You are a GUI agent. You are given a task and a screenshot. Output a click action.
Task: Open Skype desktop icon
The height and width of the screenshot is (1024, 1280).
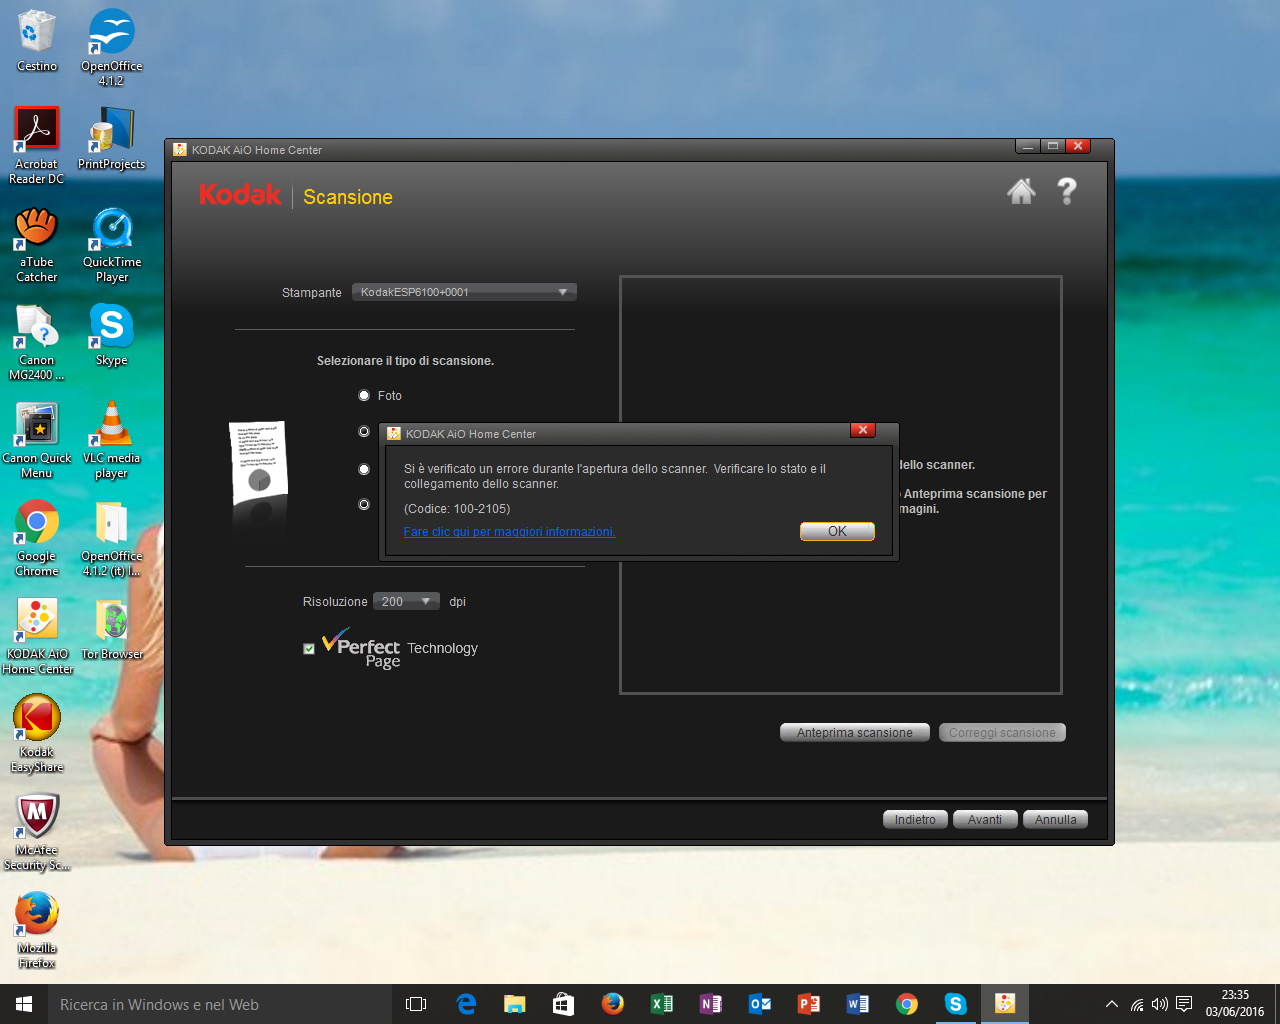[x=112, y=334]
